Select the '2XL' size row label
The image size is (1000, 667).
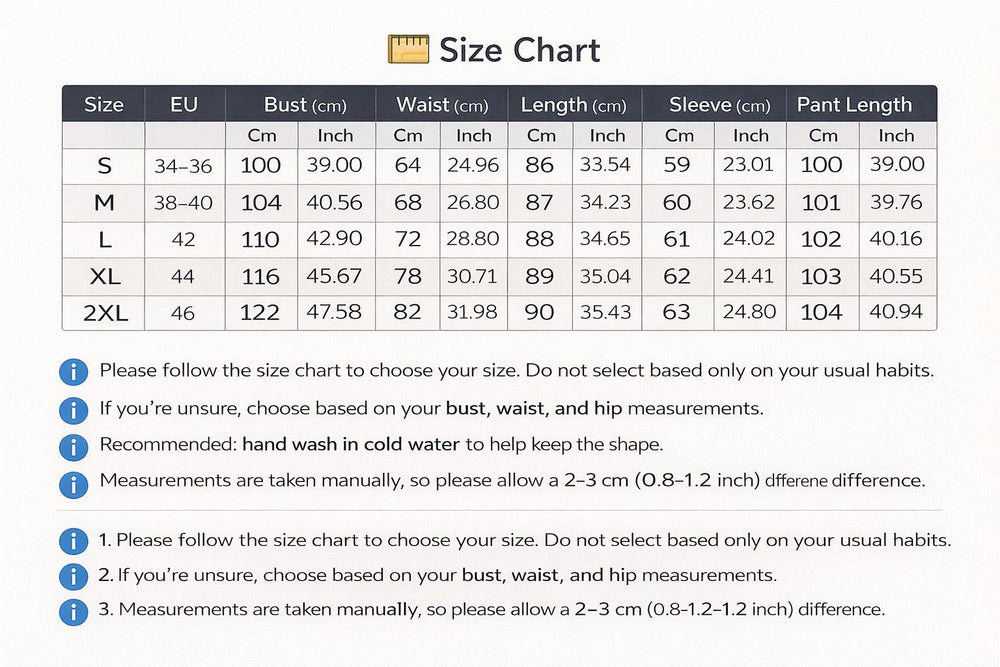[x=104, y=313]
